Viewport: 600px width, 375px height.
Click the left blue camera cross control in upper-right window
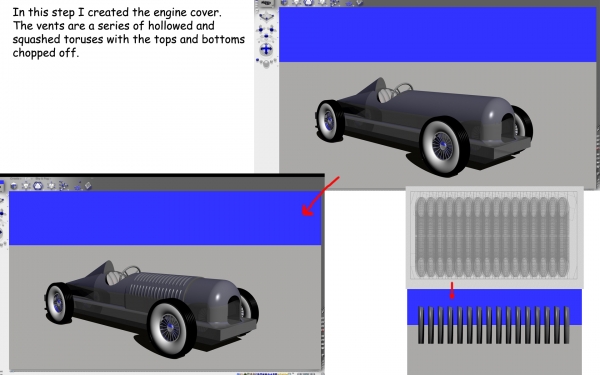(261, 29)
